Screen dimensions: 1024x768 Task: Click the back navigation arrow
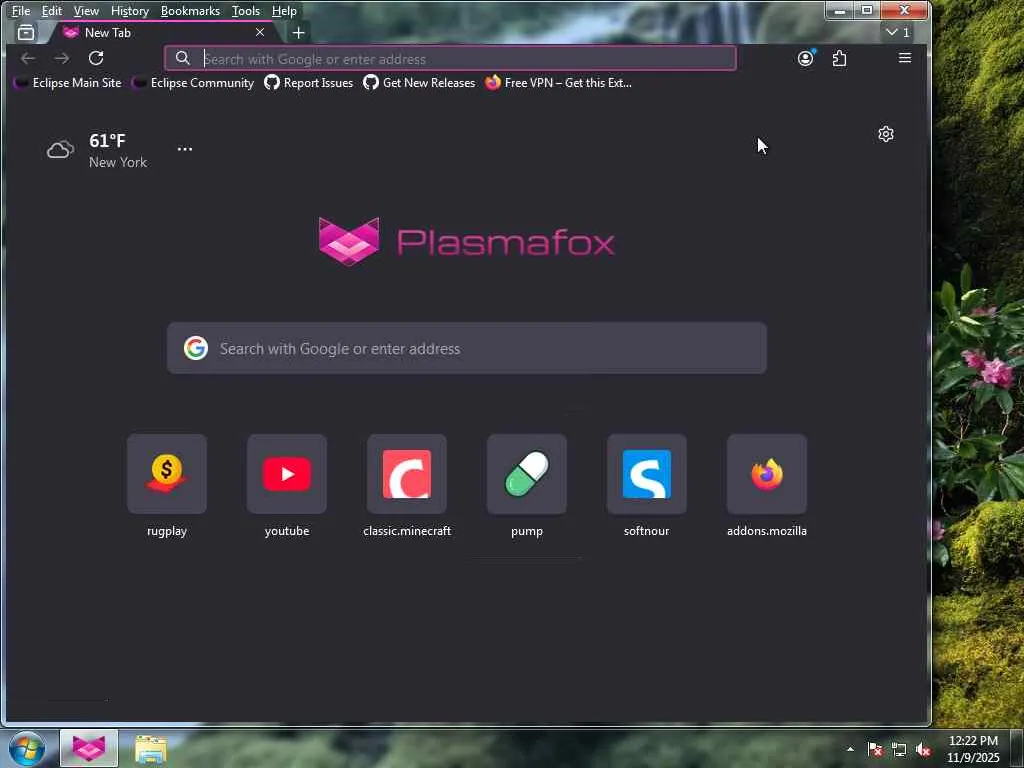tap(28, 58)
